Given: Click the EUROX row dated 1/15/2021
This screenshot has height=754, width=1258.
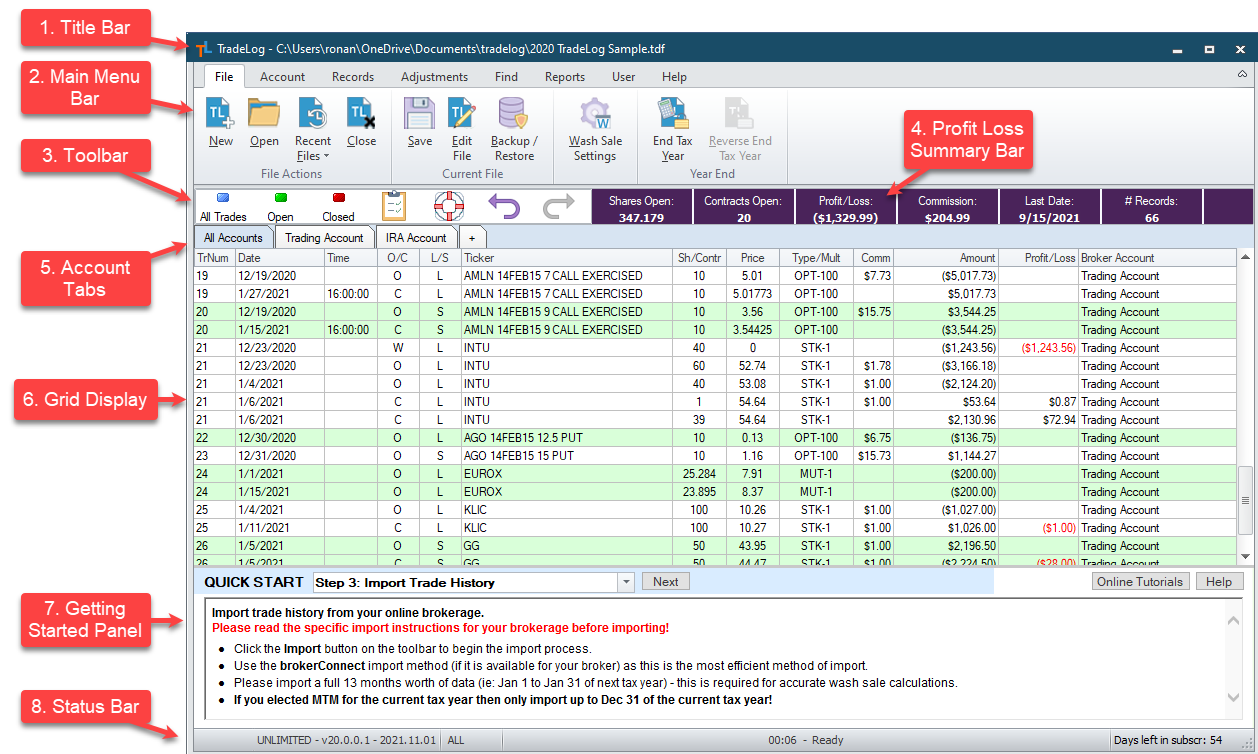Looking at the screenshot, I should click(x=716, y=492).
